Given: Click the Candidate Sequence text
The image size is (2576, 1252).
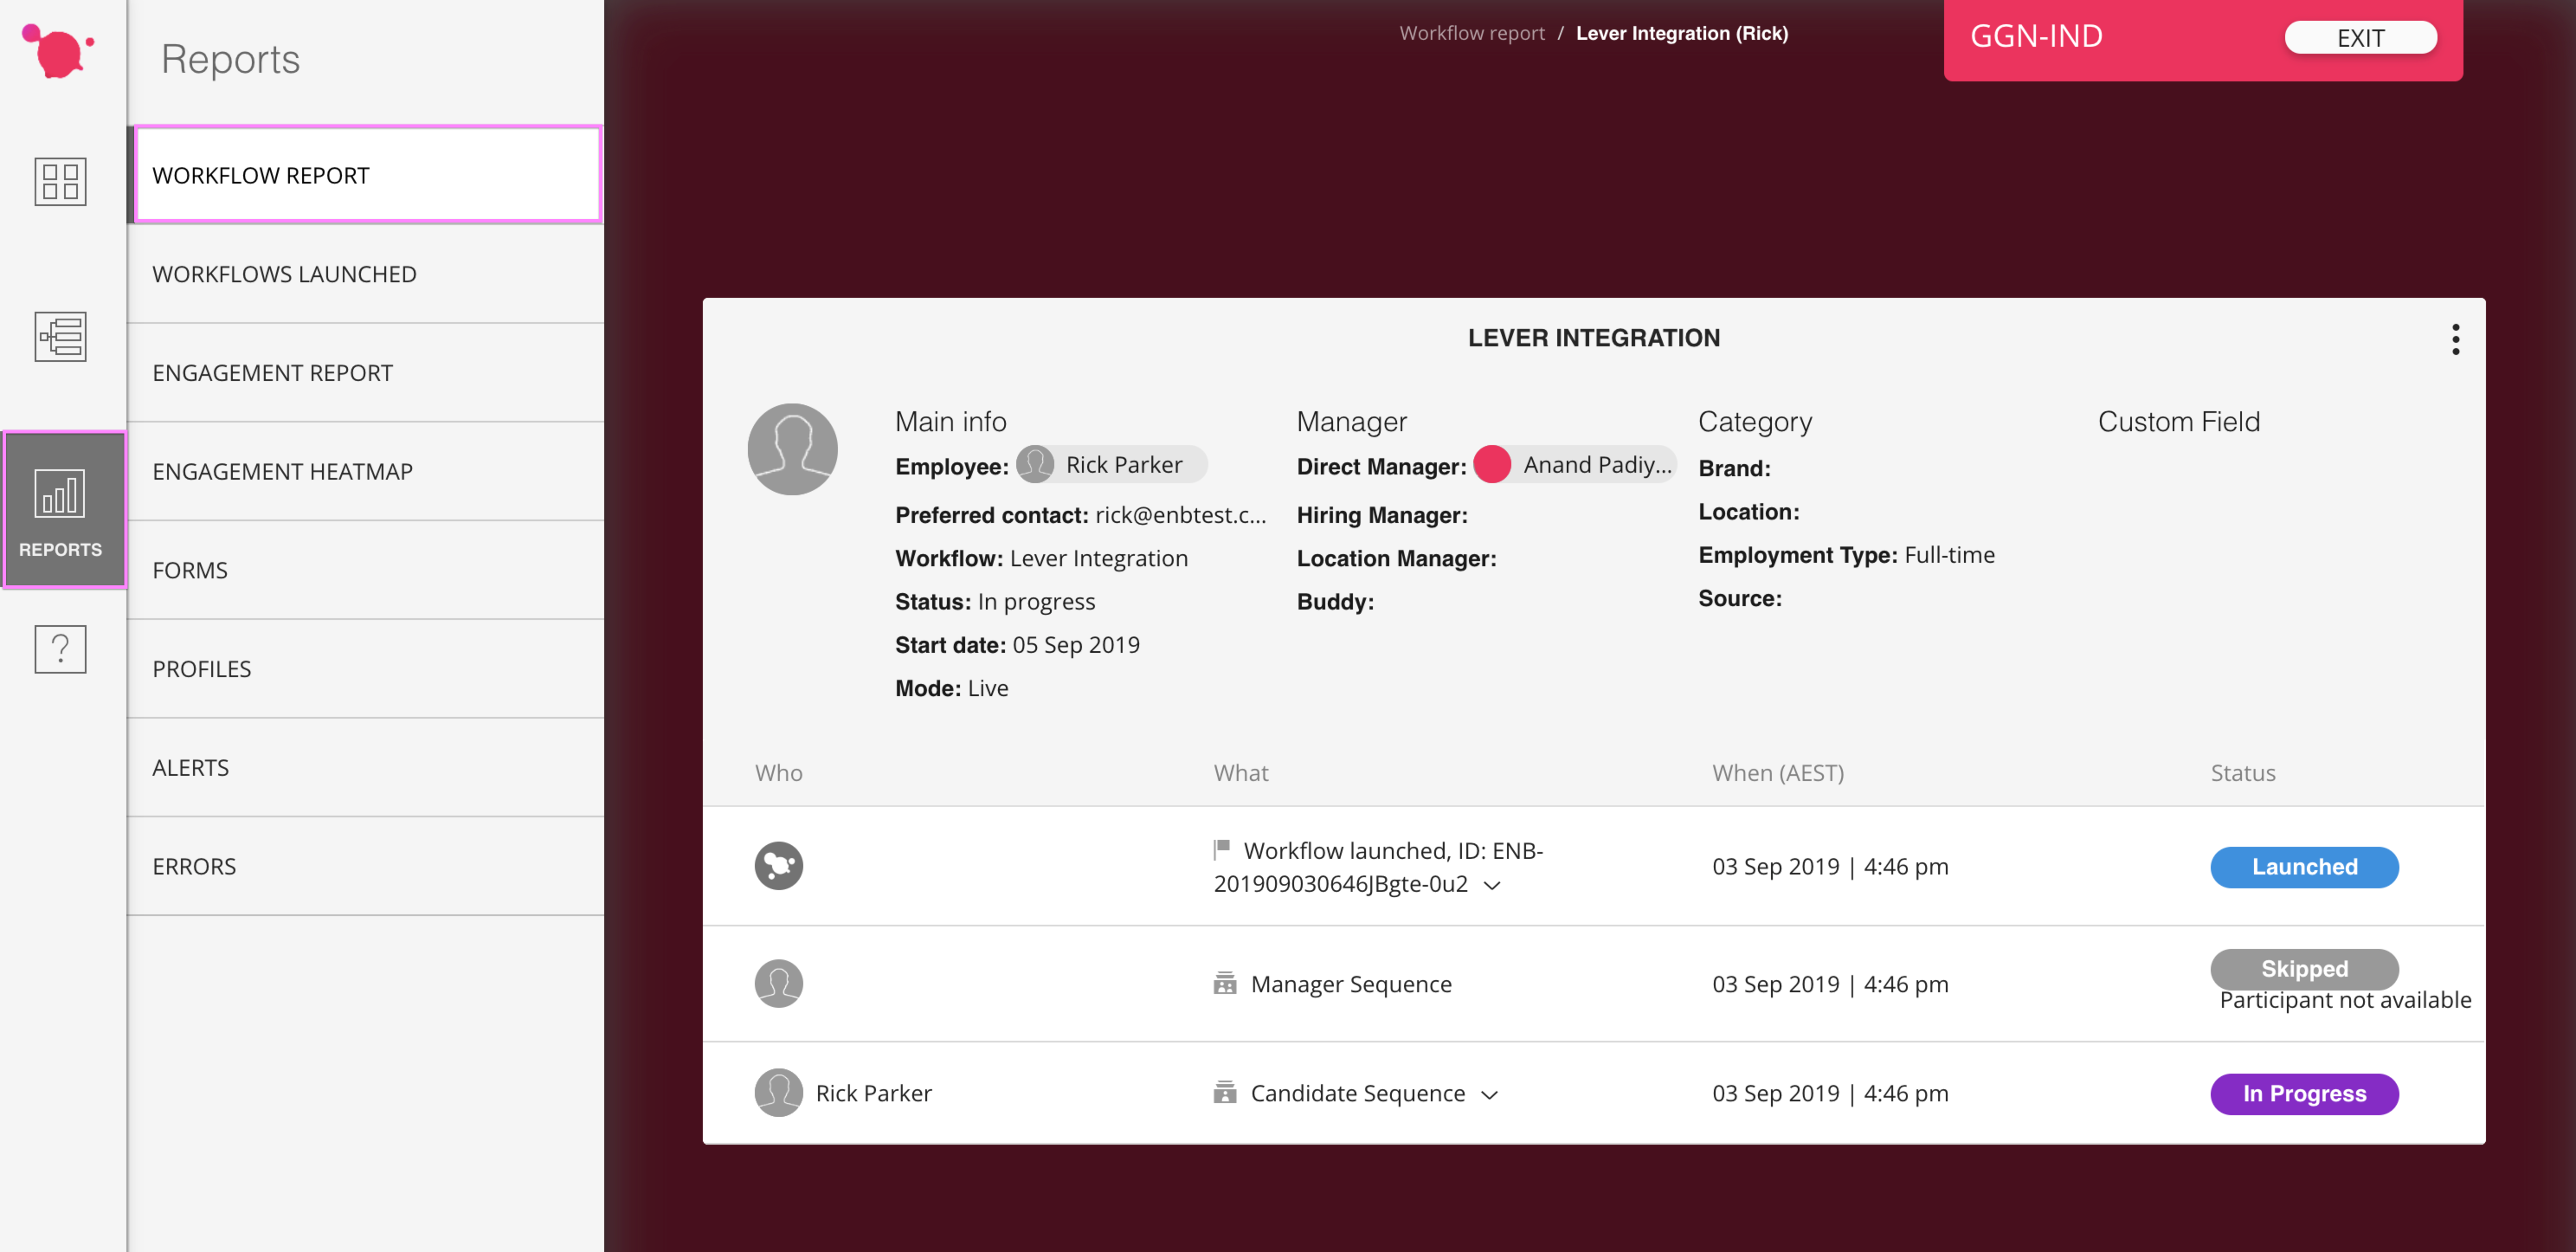Looking at the screenshot, I should click(1358, 1093).
